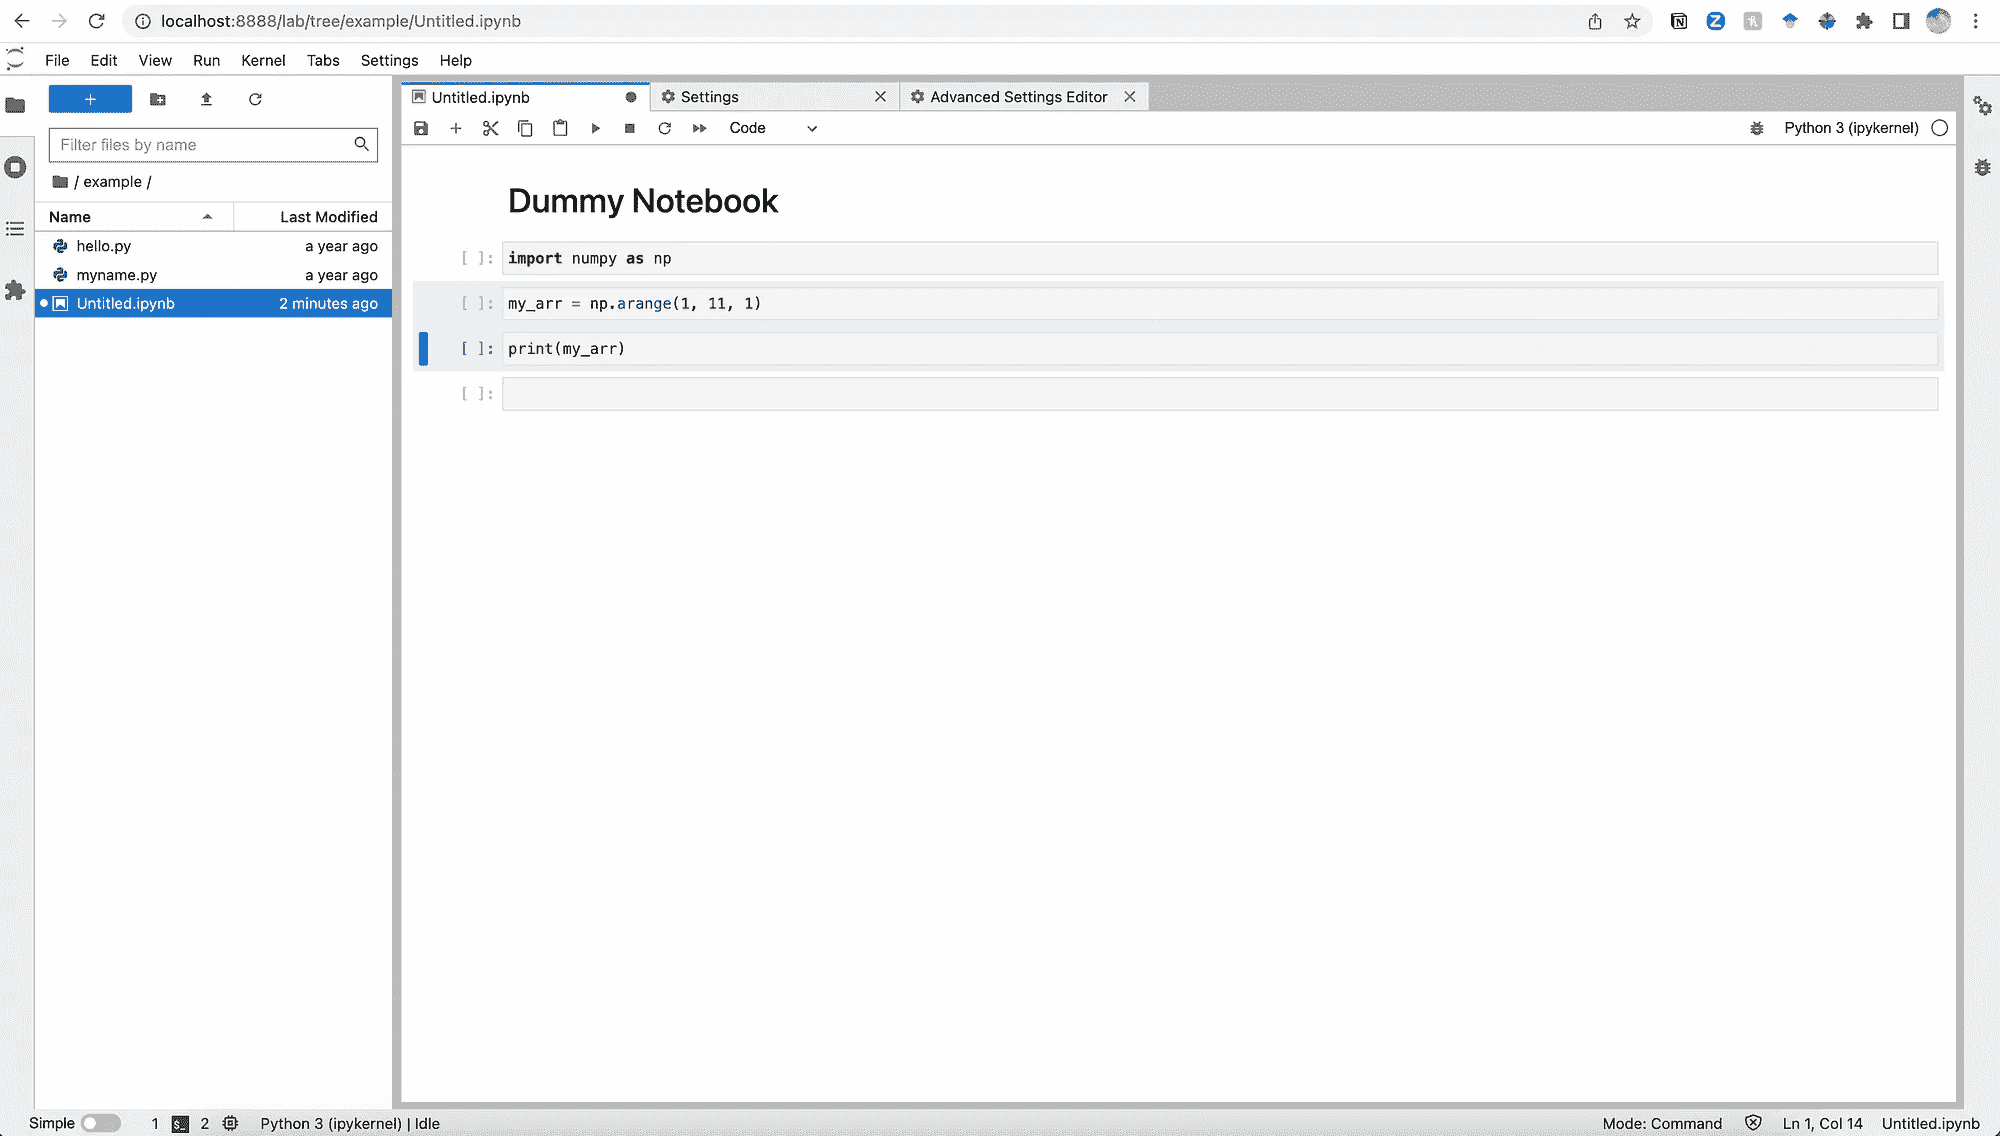The image size is (2000, 1136).
Task: Click the blue new launcher plus button
Action: pos(90,99)
